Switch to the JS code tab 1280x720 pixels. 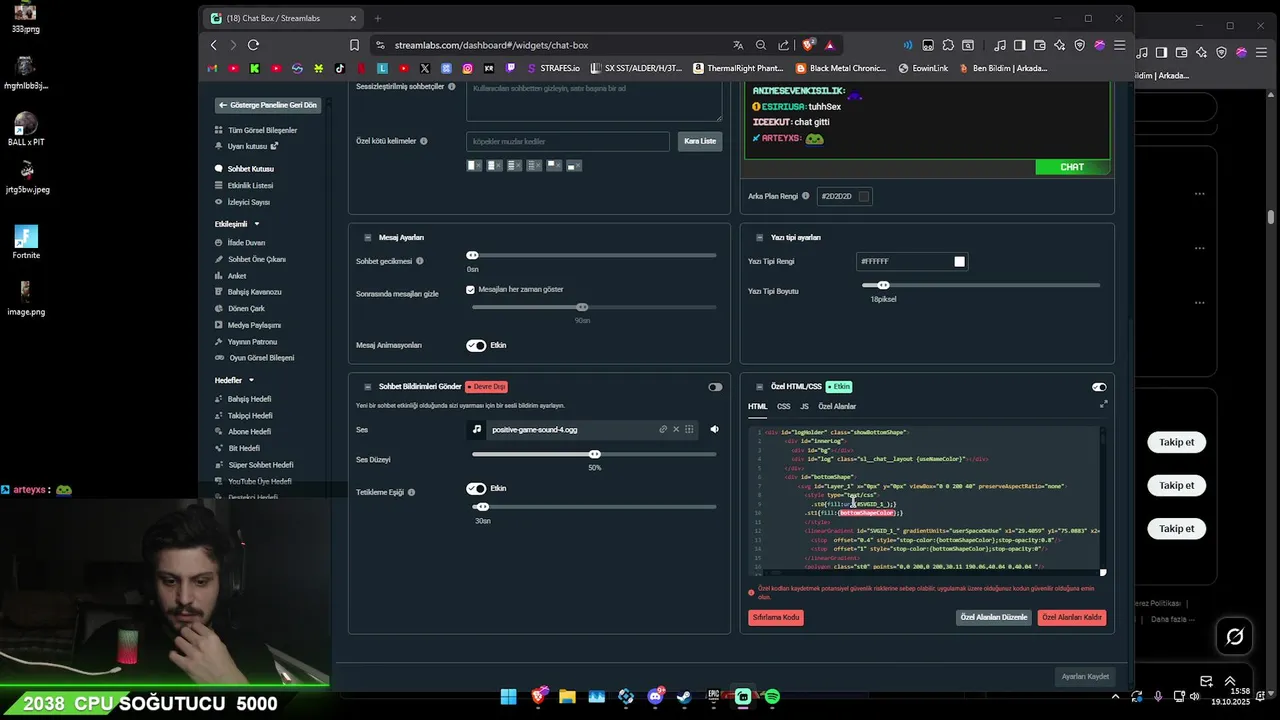coord(804,406)
